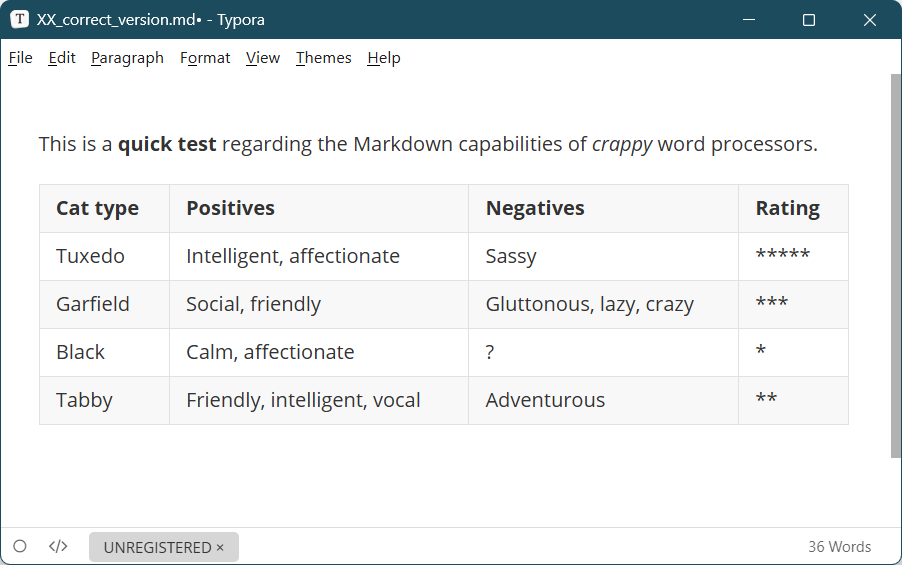
Task: Click the bold text 'quick test'
Action: 167,144
